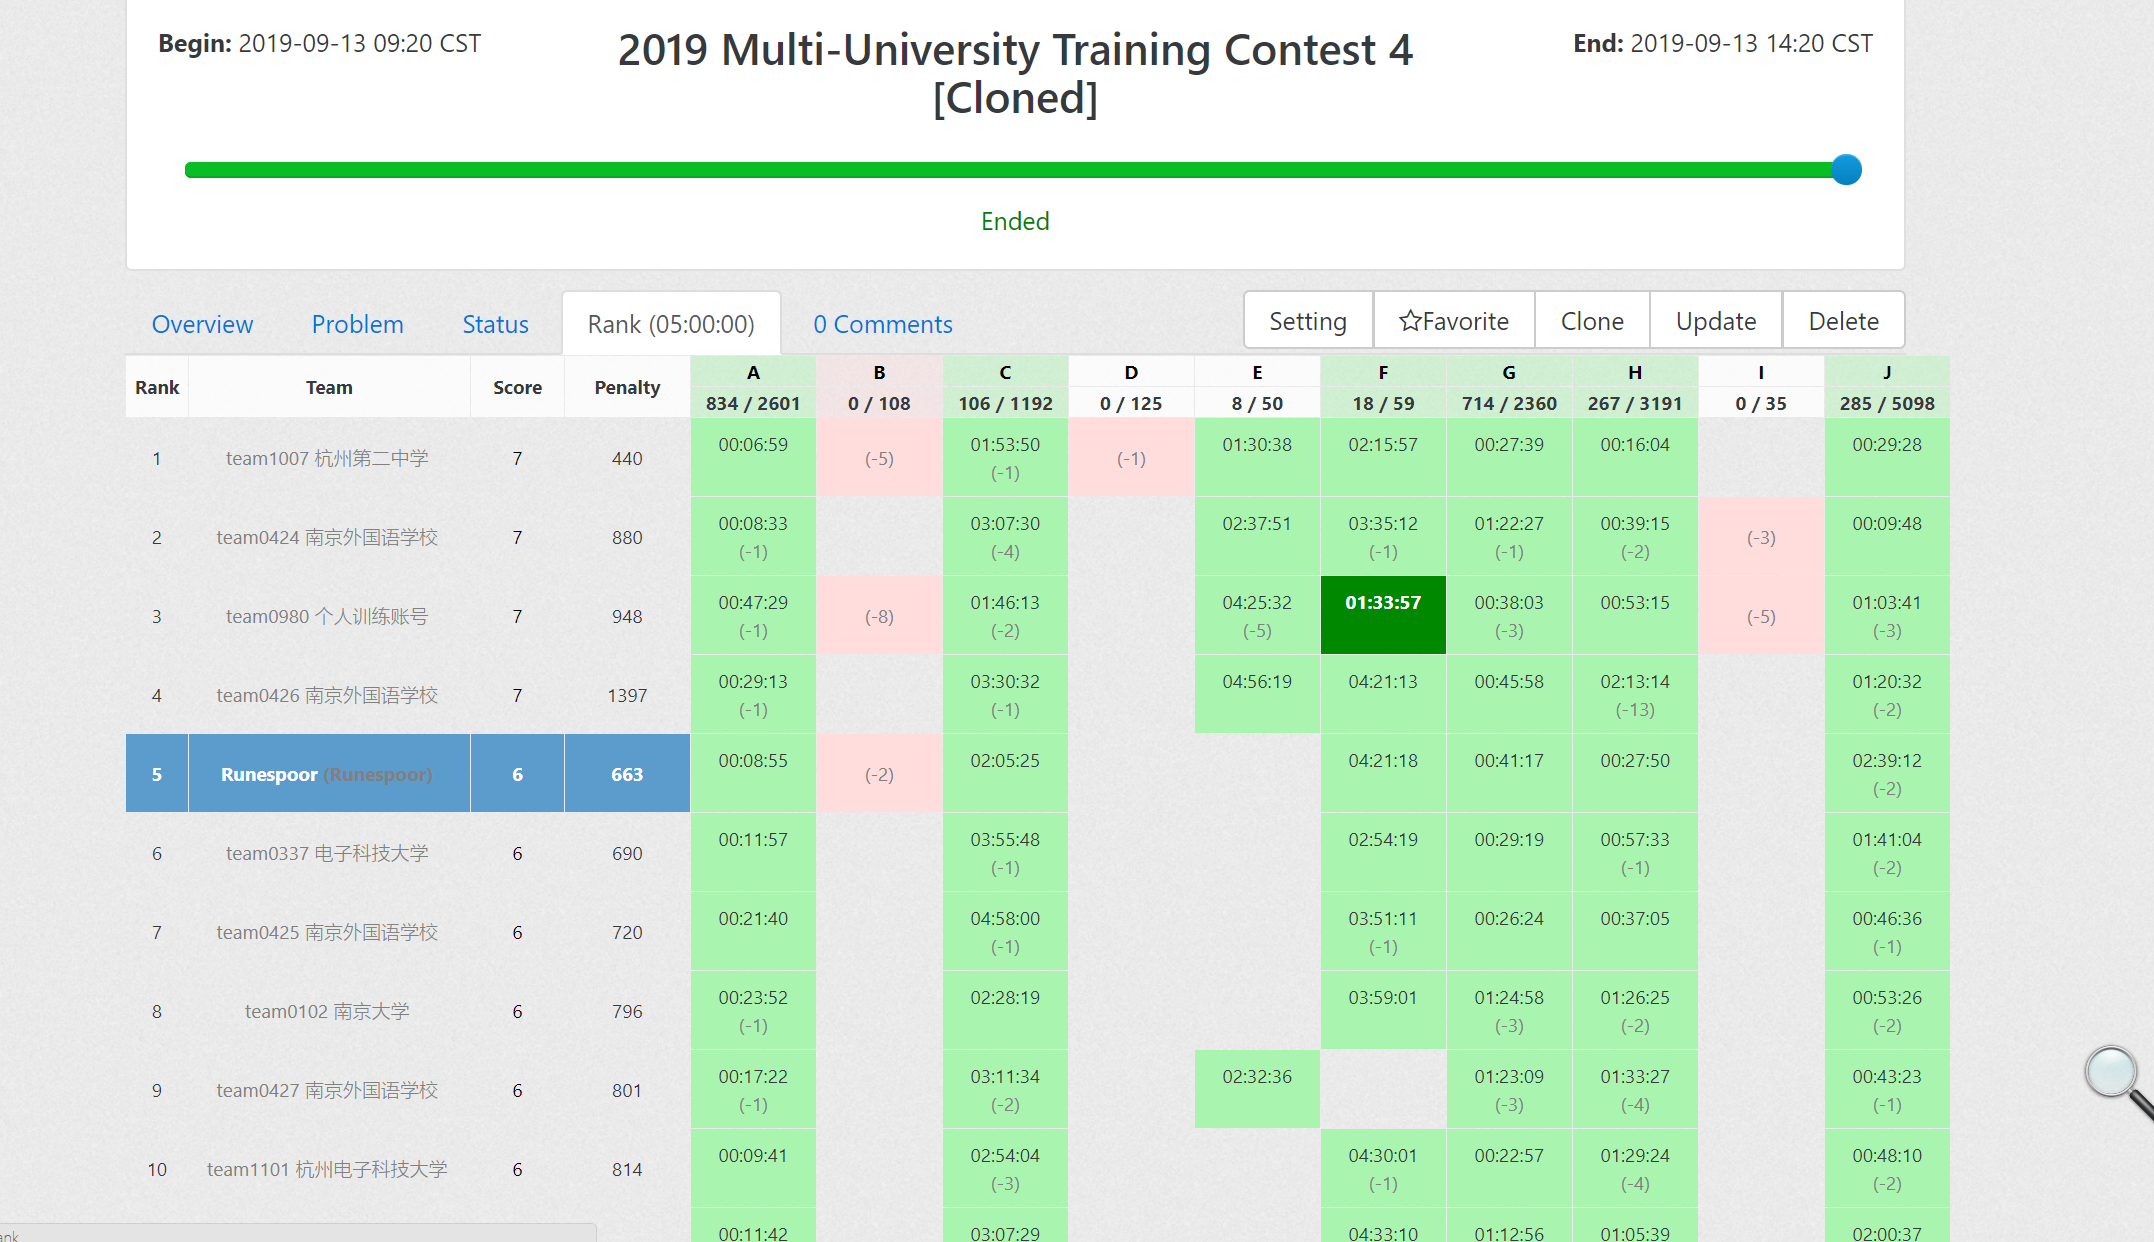
Task: Click the star icon on Favorite
Action: tap(1410, 321)
